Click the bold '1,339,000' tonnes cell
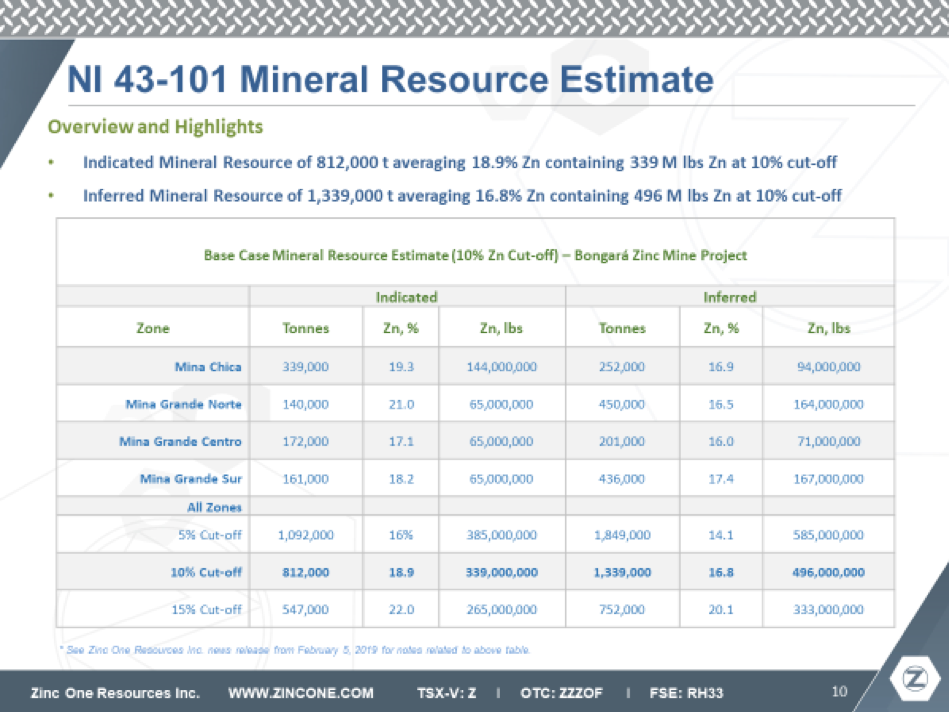 (622, 572)
